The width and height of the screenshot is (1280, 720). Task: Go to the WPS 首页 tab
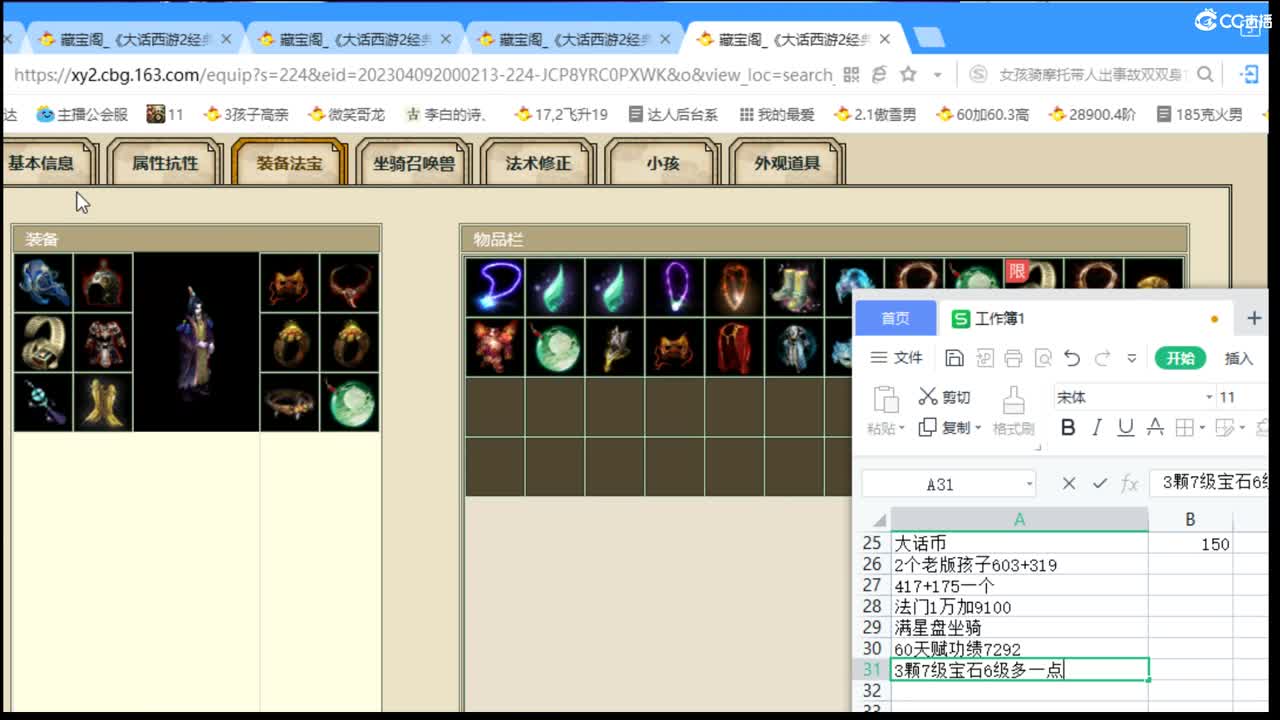coord(895,318)
